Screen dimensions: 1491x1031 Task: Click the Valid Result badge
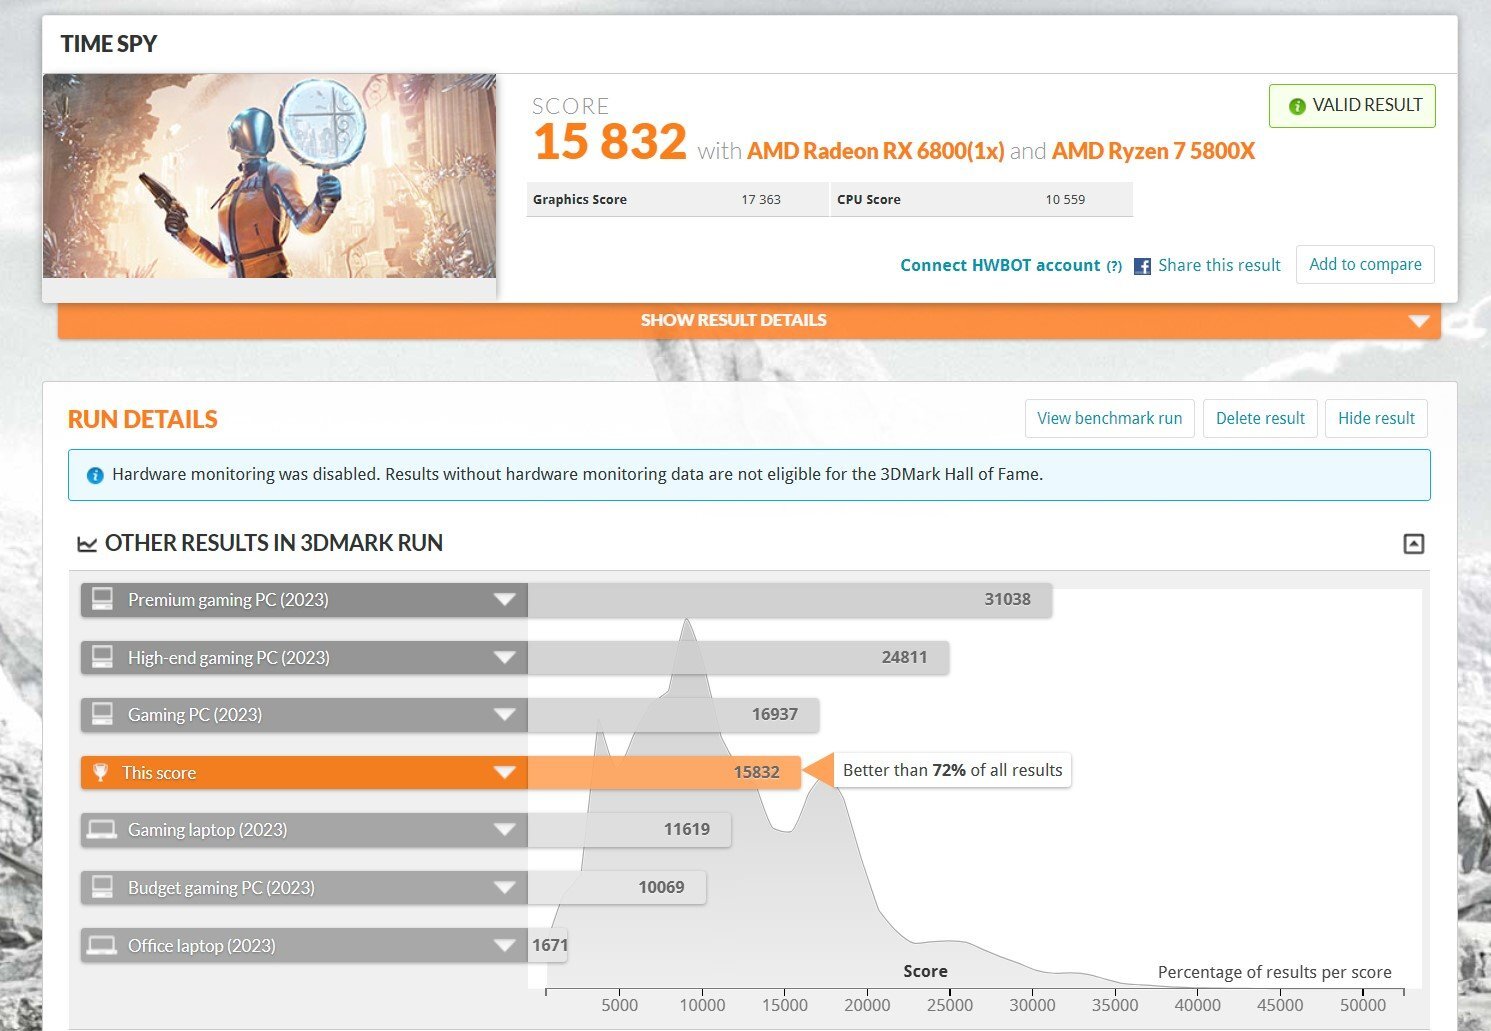(1352, 106)
